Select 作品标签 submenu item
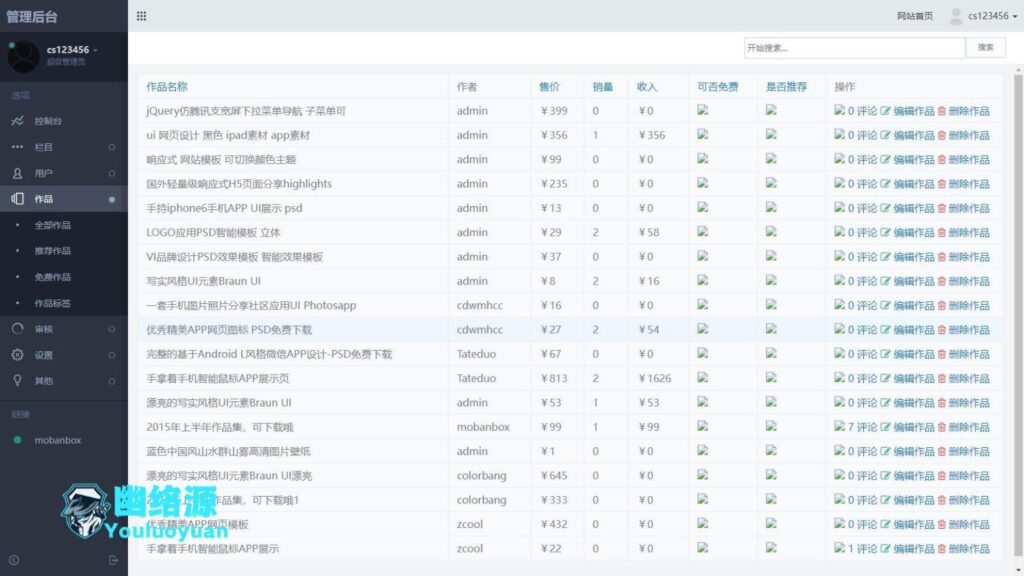Viewport: 1024px width, 576px height. click(52, 303)
